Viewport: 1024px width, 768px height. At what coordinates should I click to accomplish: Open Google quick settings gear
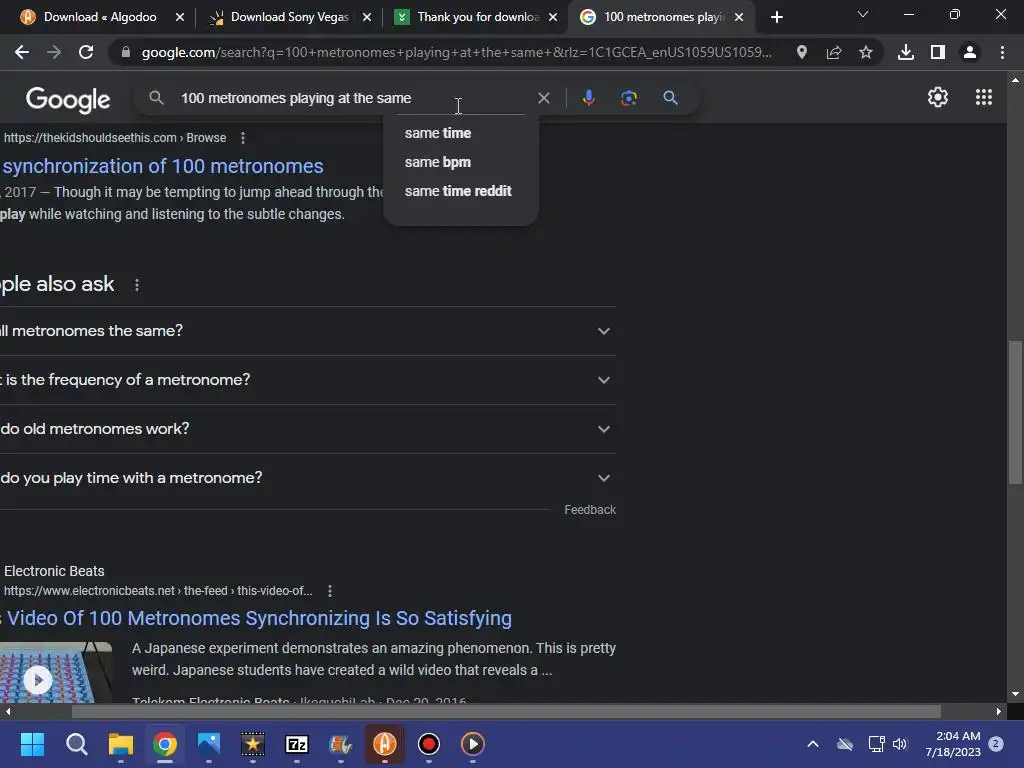point(938,97)
